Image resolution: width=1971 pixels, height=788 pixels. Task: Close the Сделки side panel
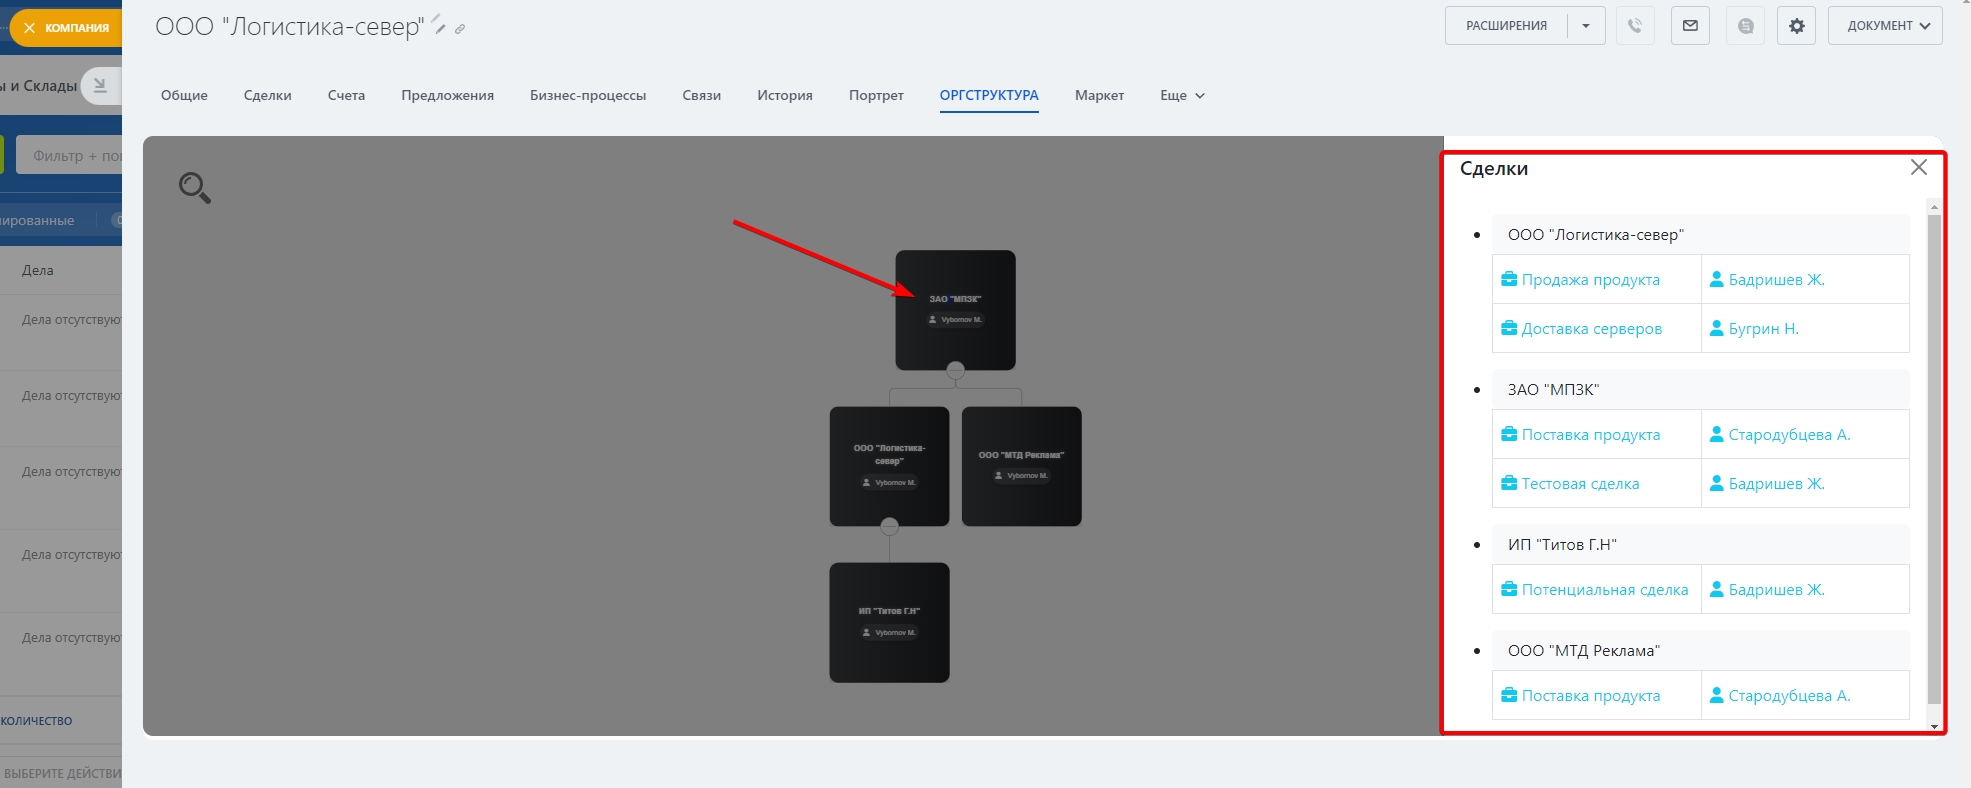[x=1919, y=167]
